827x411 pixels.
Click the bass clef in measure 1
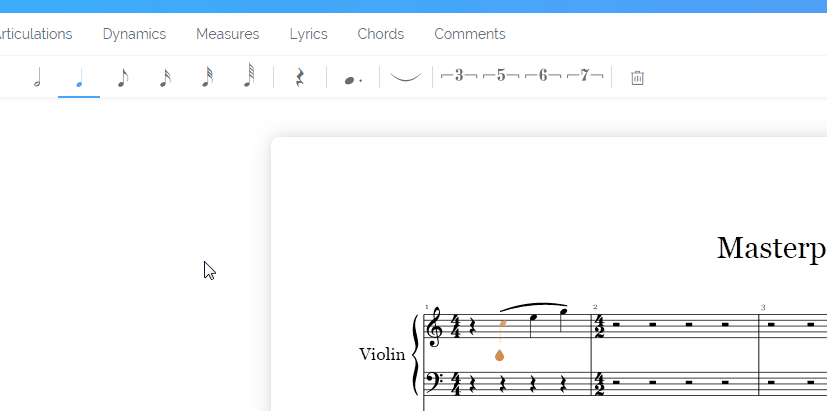(435, 381)
